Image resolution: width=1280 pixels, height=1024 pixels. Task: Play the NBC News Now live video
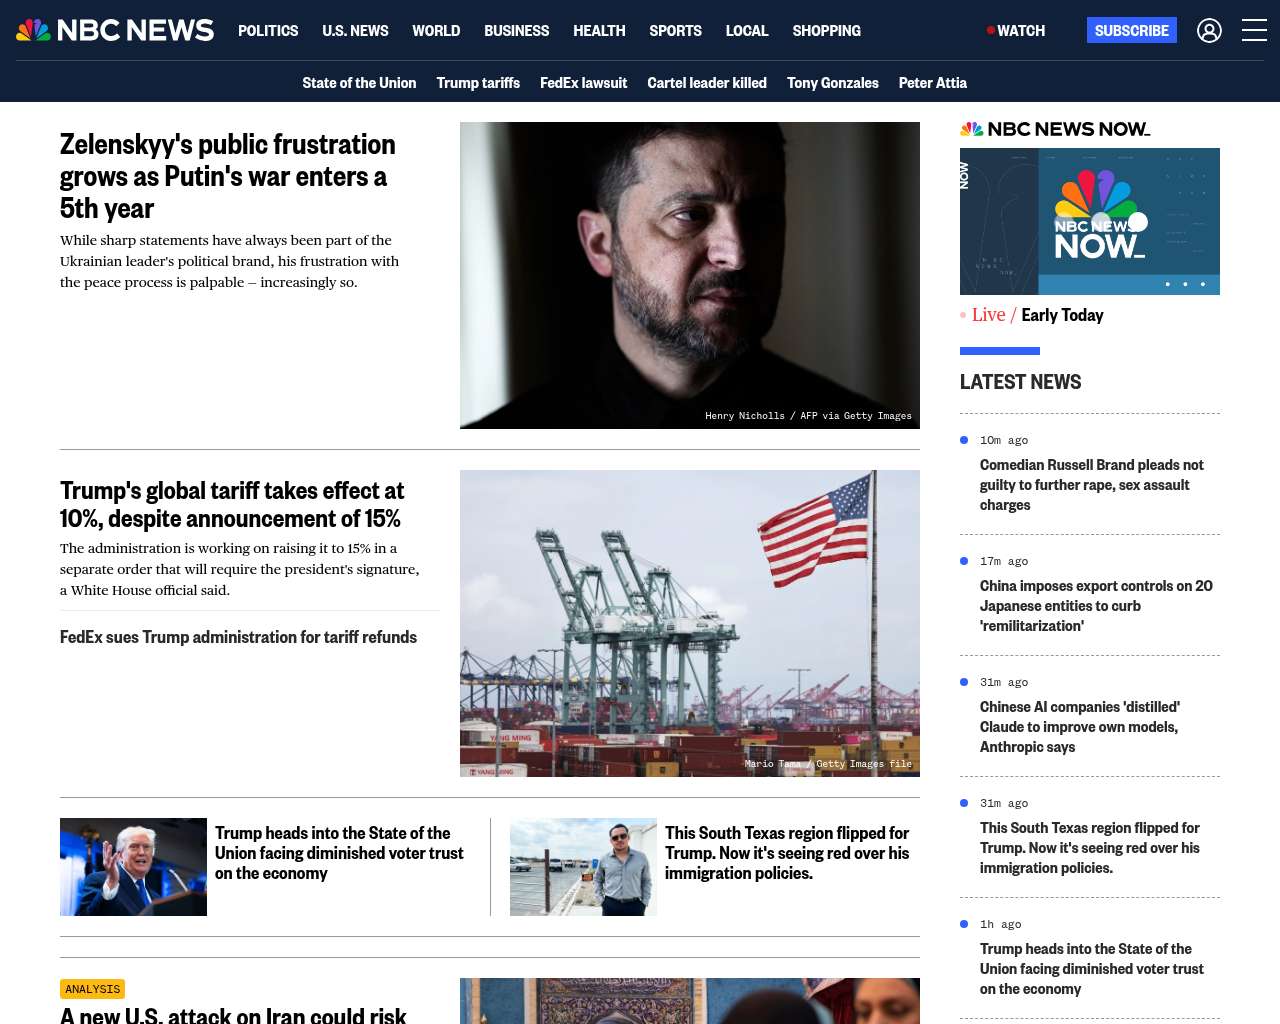pyautogui.click(x=1090, y=221)
